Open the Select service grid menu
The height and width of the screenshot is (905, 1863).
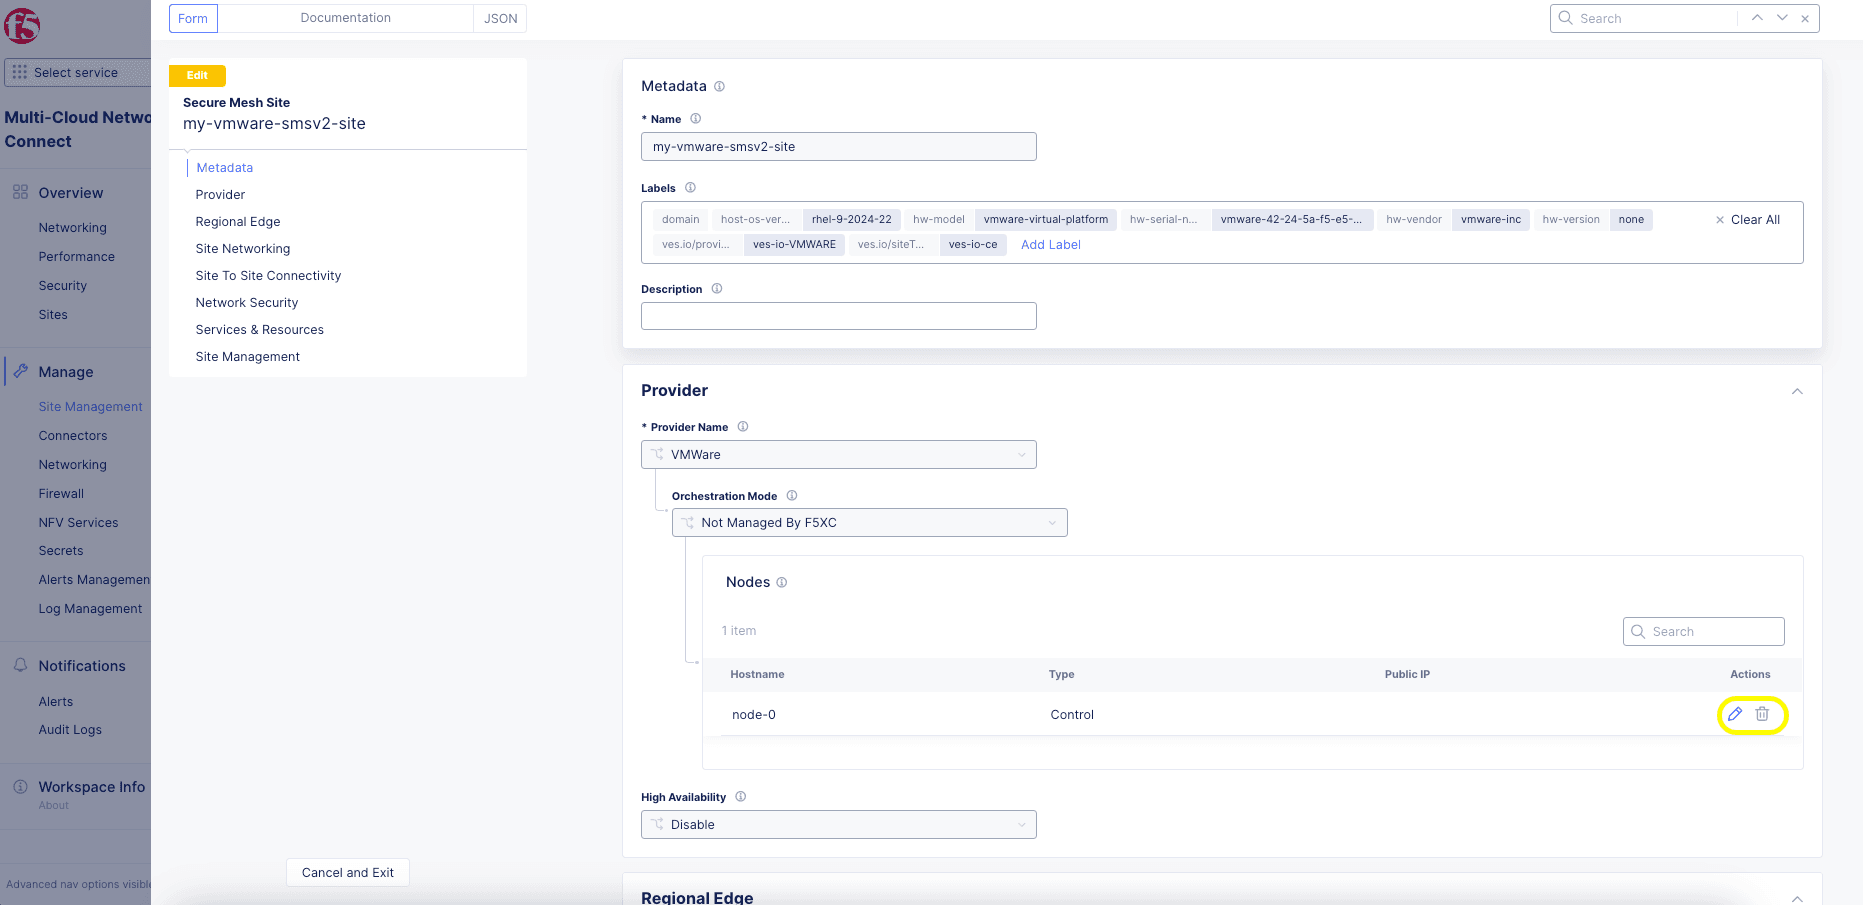pos(20,72)
